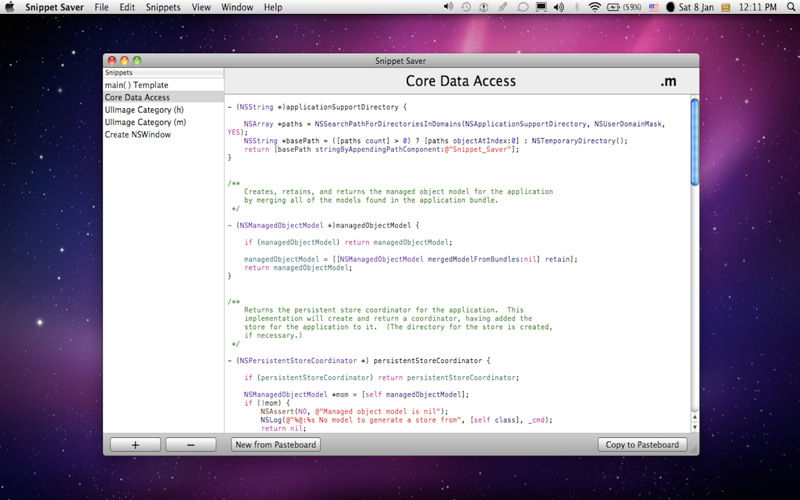Open the Apple menu

pyautogui.click(x=10, y=7)
